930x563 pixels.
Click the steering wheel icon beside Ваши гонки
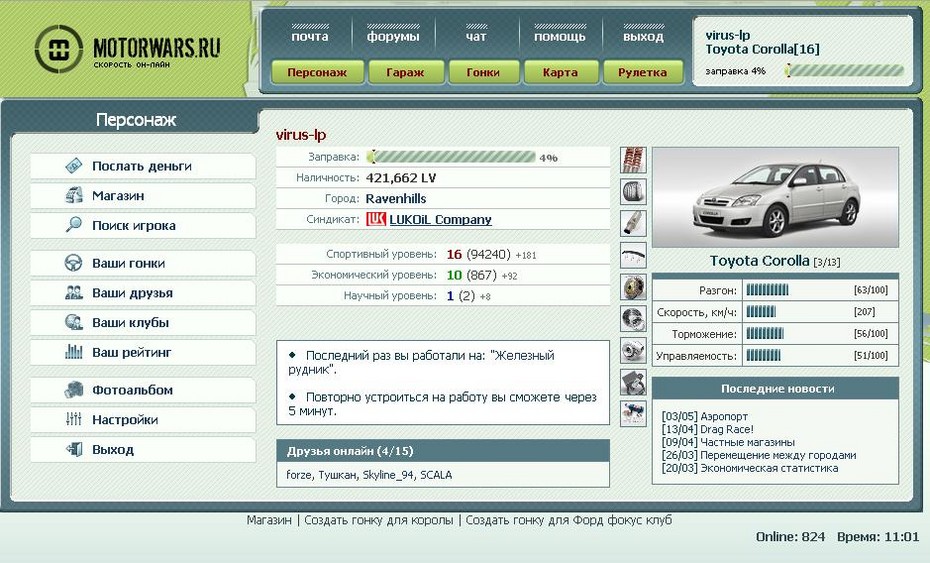(74, 263)
